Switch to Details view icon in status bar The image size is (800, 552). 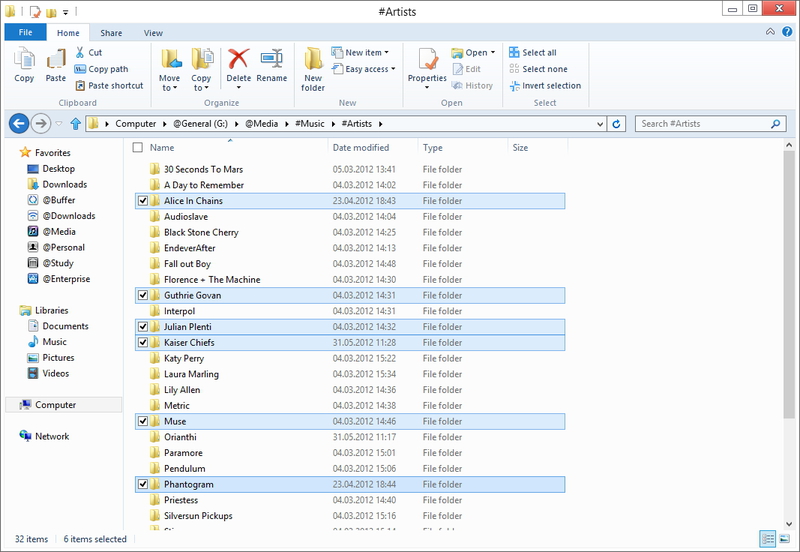coord(767,538)
